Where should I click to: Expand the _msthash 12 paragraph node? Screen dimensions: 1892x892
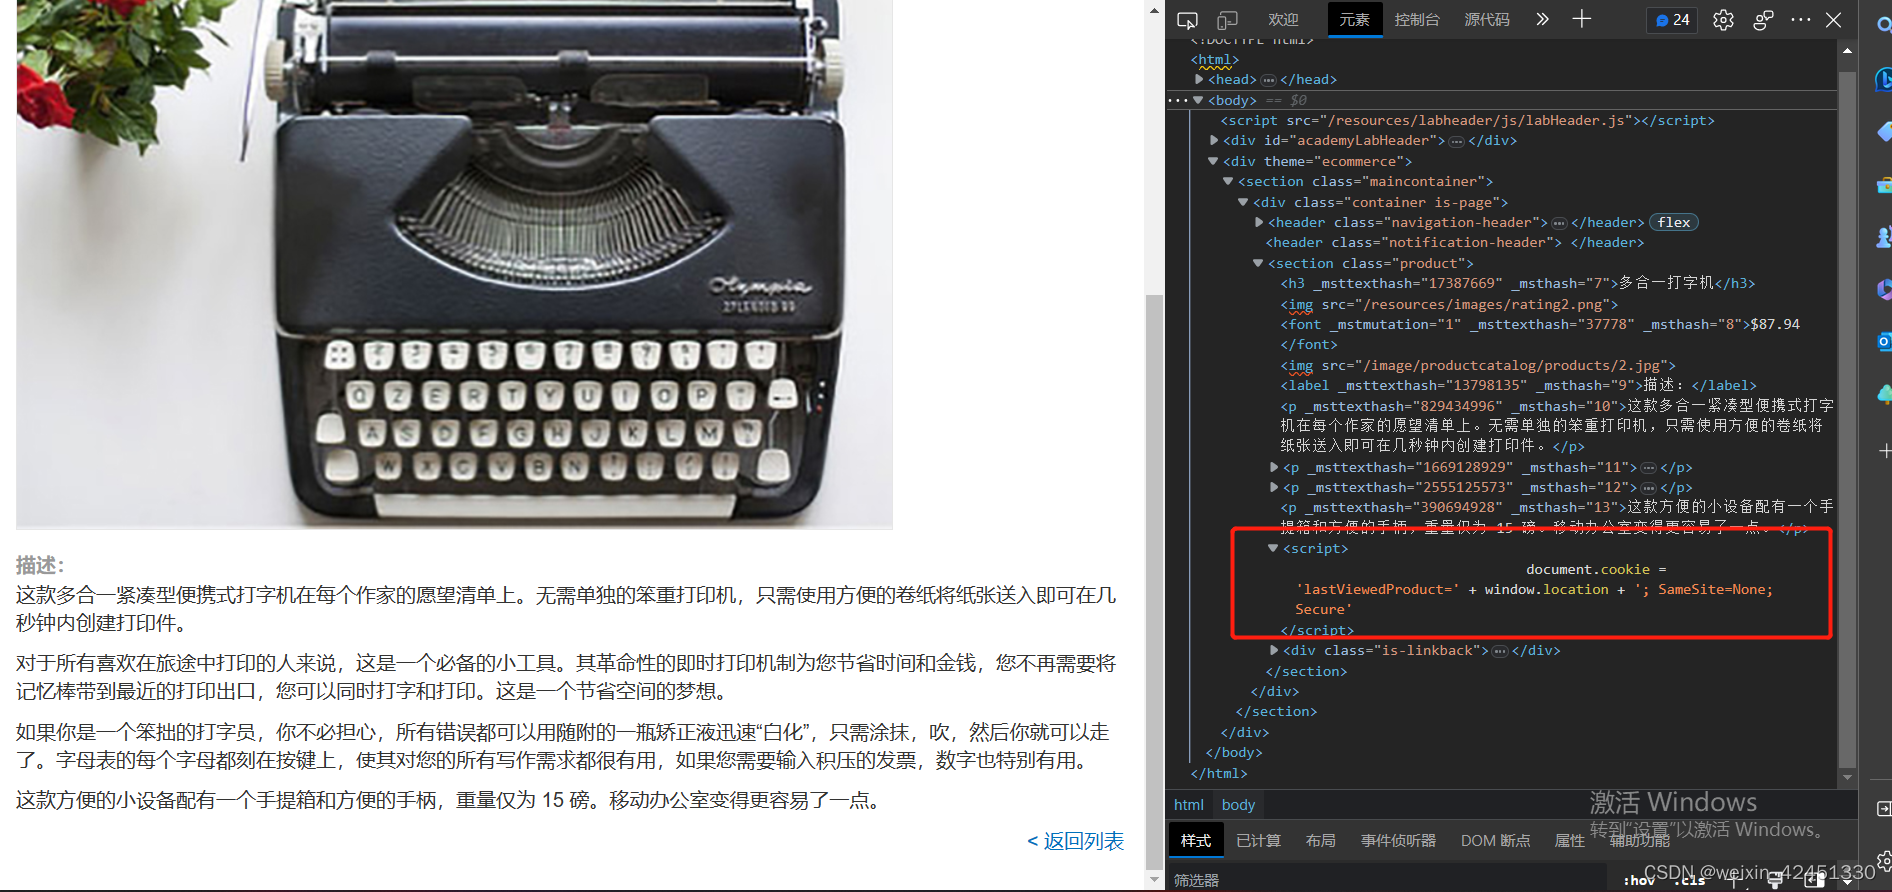click(1274, 487)
